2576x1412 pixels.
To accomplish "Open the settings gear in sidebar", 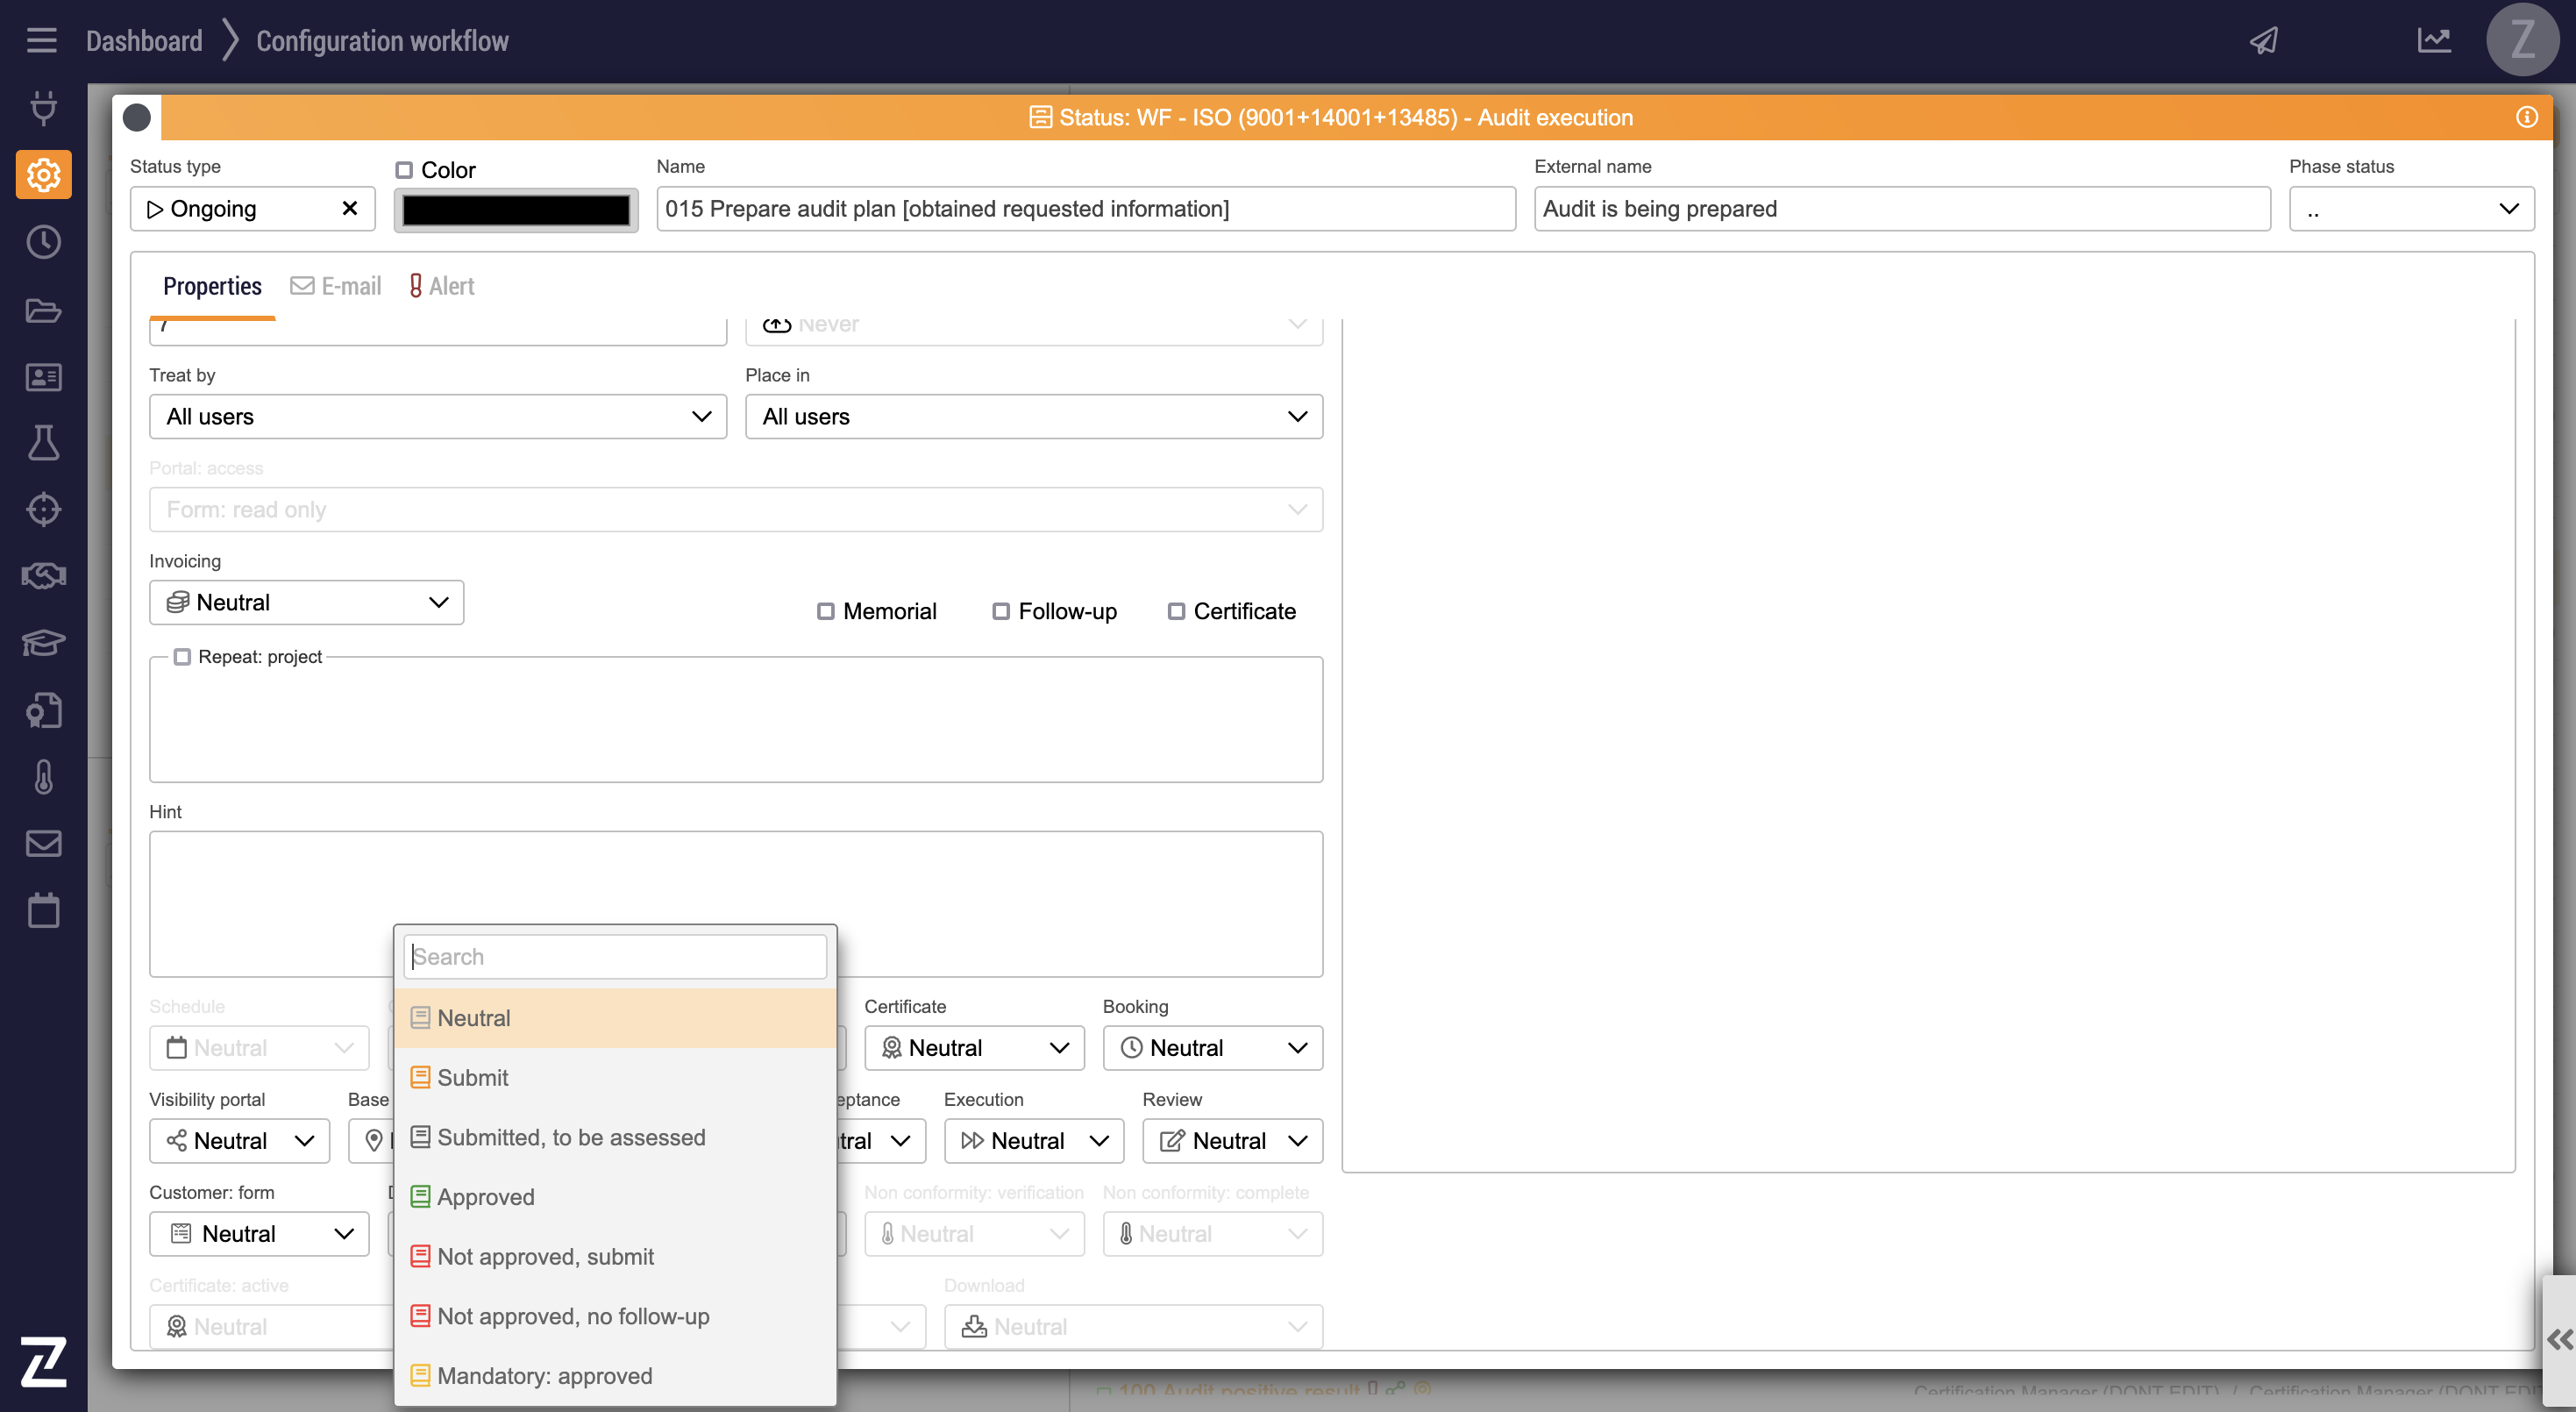I will tap(43, 175).
